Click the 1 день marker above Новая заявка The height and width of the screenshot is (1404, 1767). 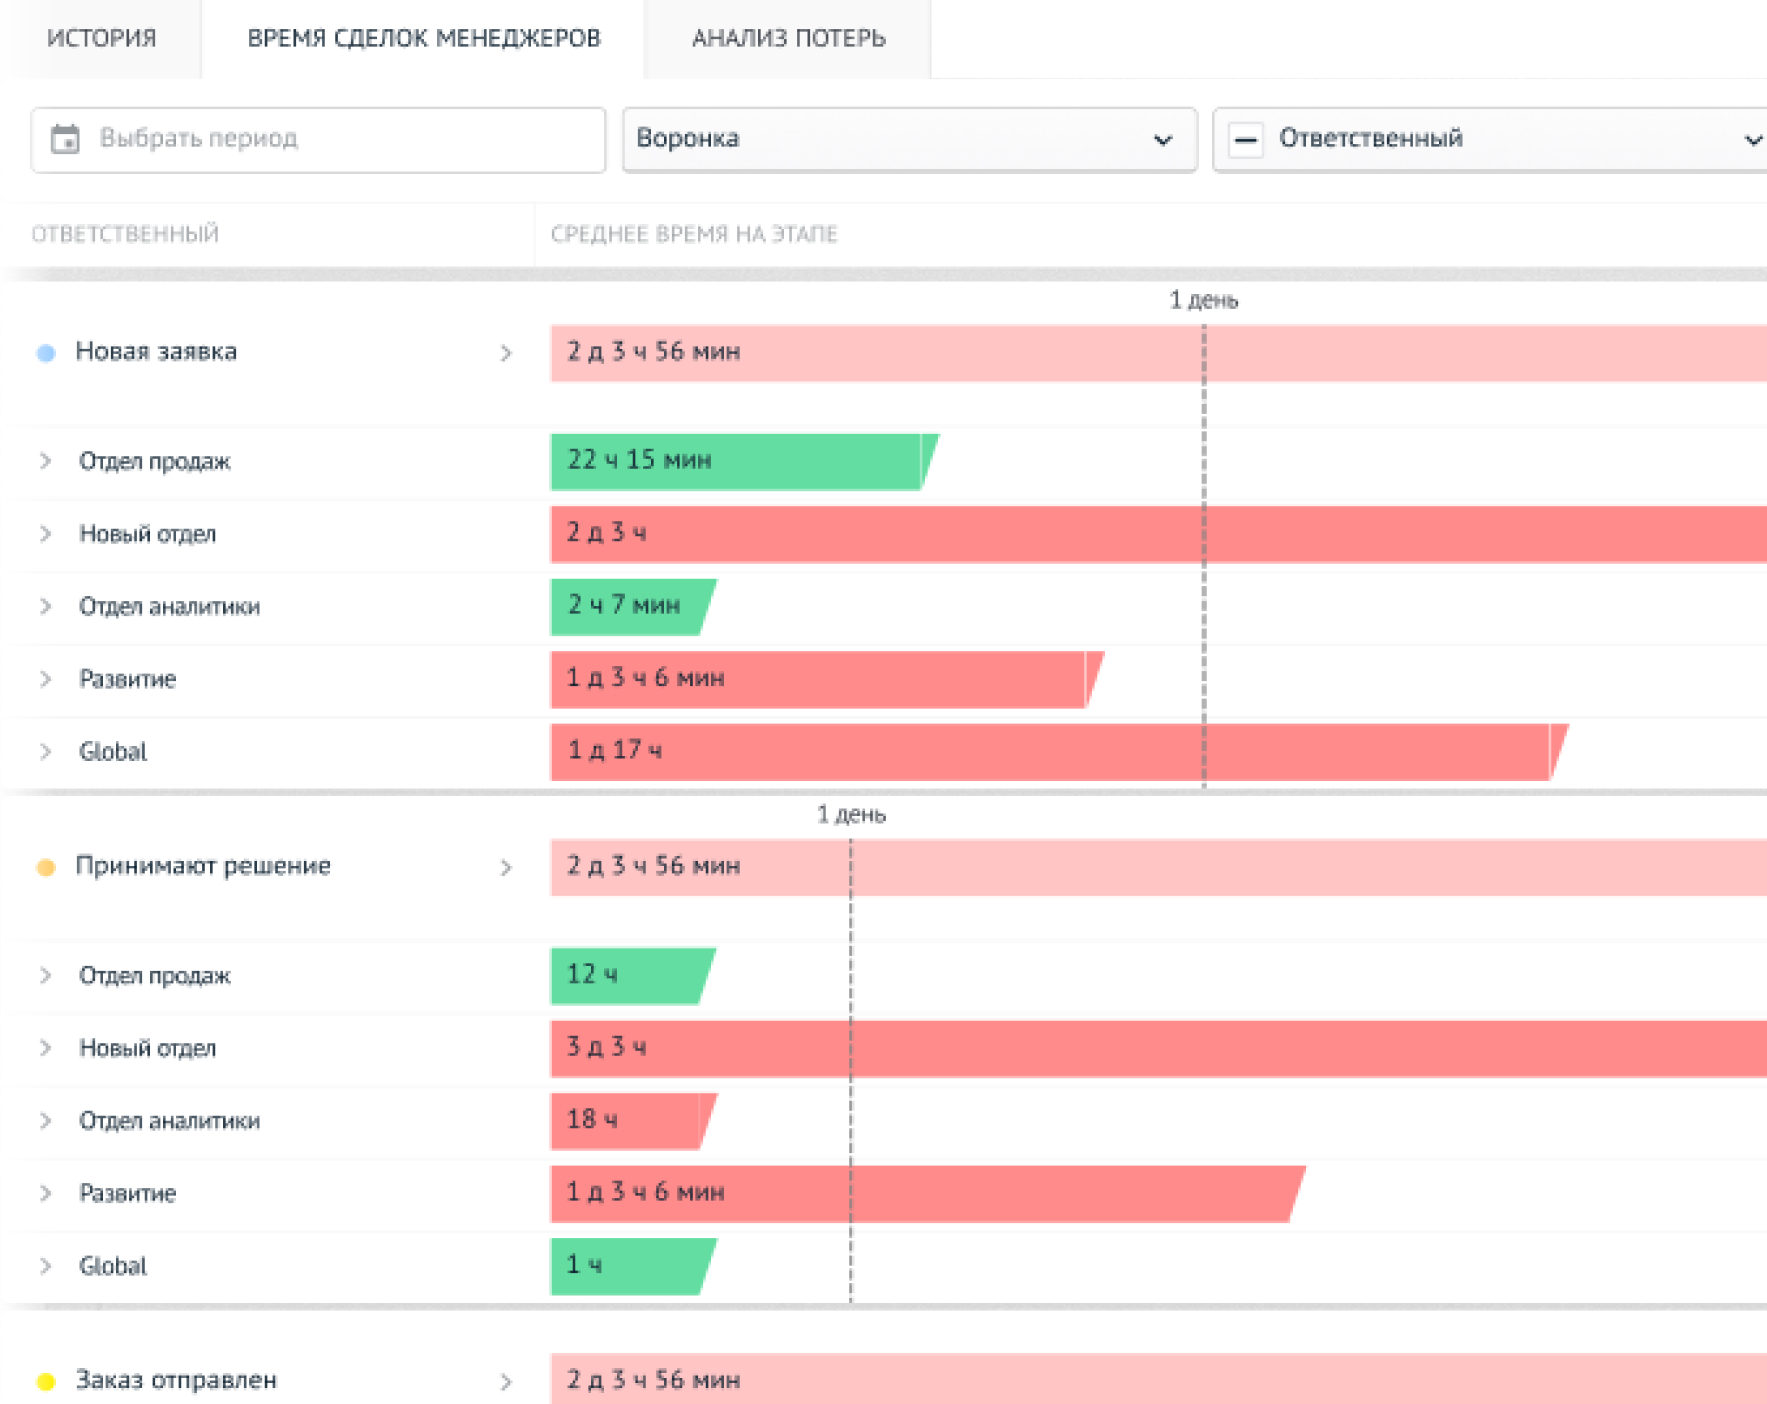(x=1204, y=300)
